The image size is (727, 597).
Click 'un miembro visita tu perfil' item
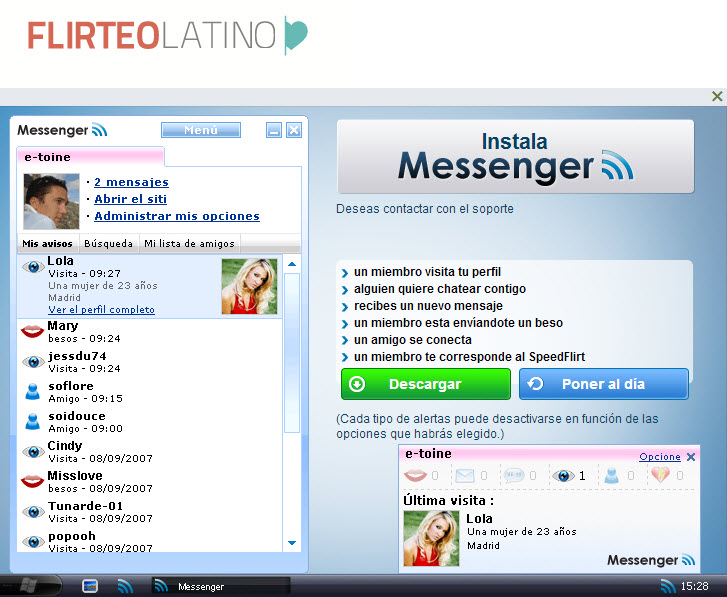click(427, 272)
